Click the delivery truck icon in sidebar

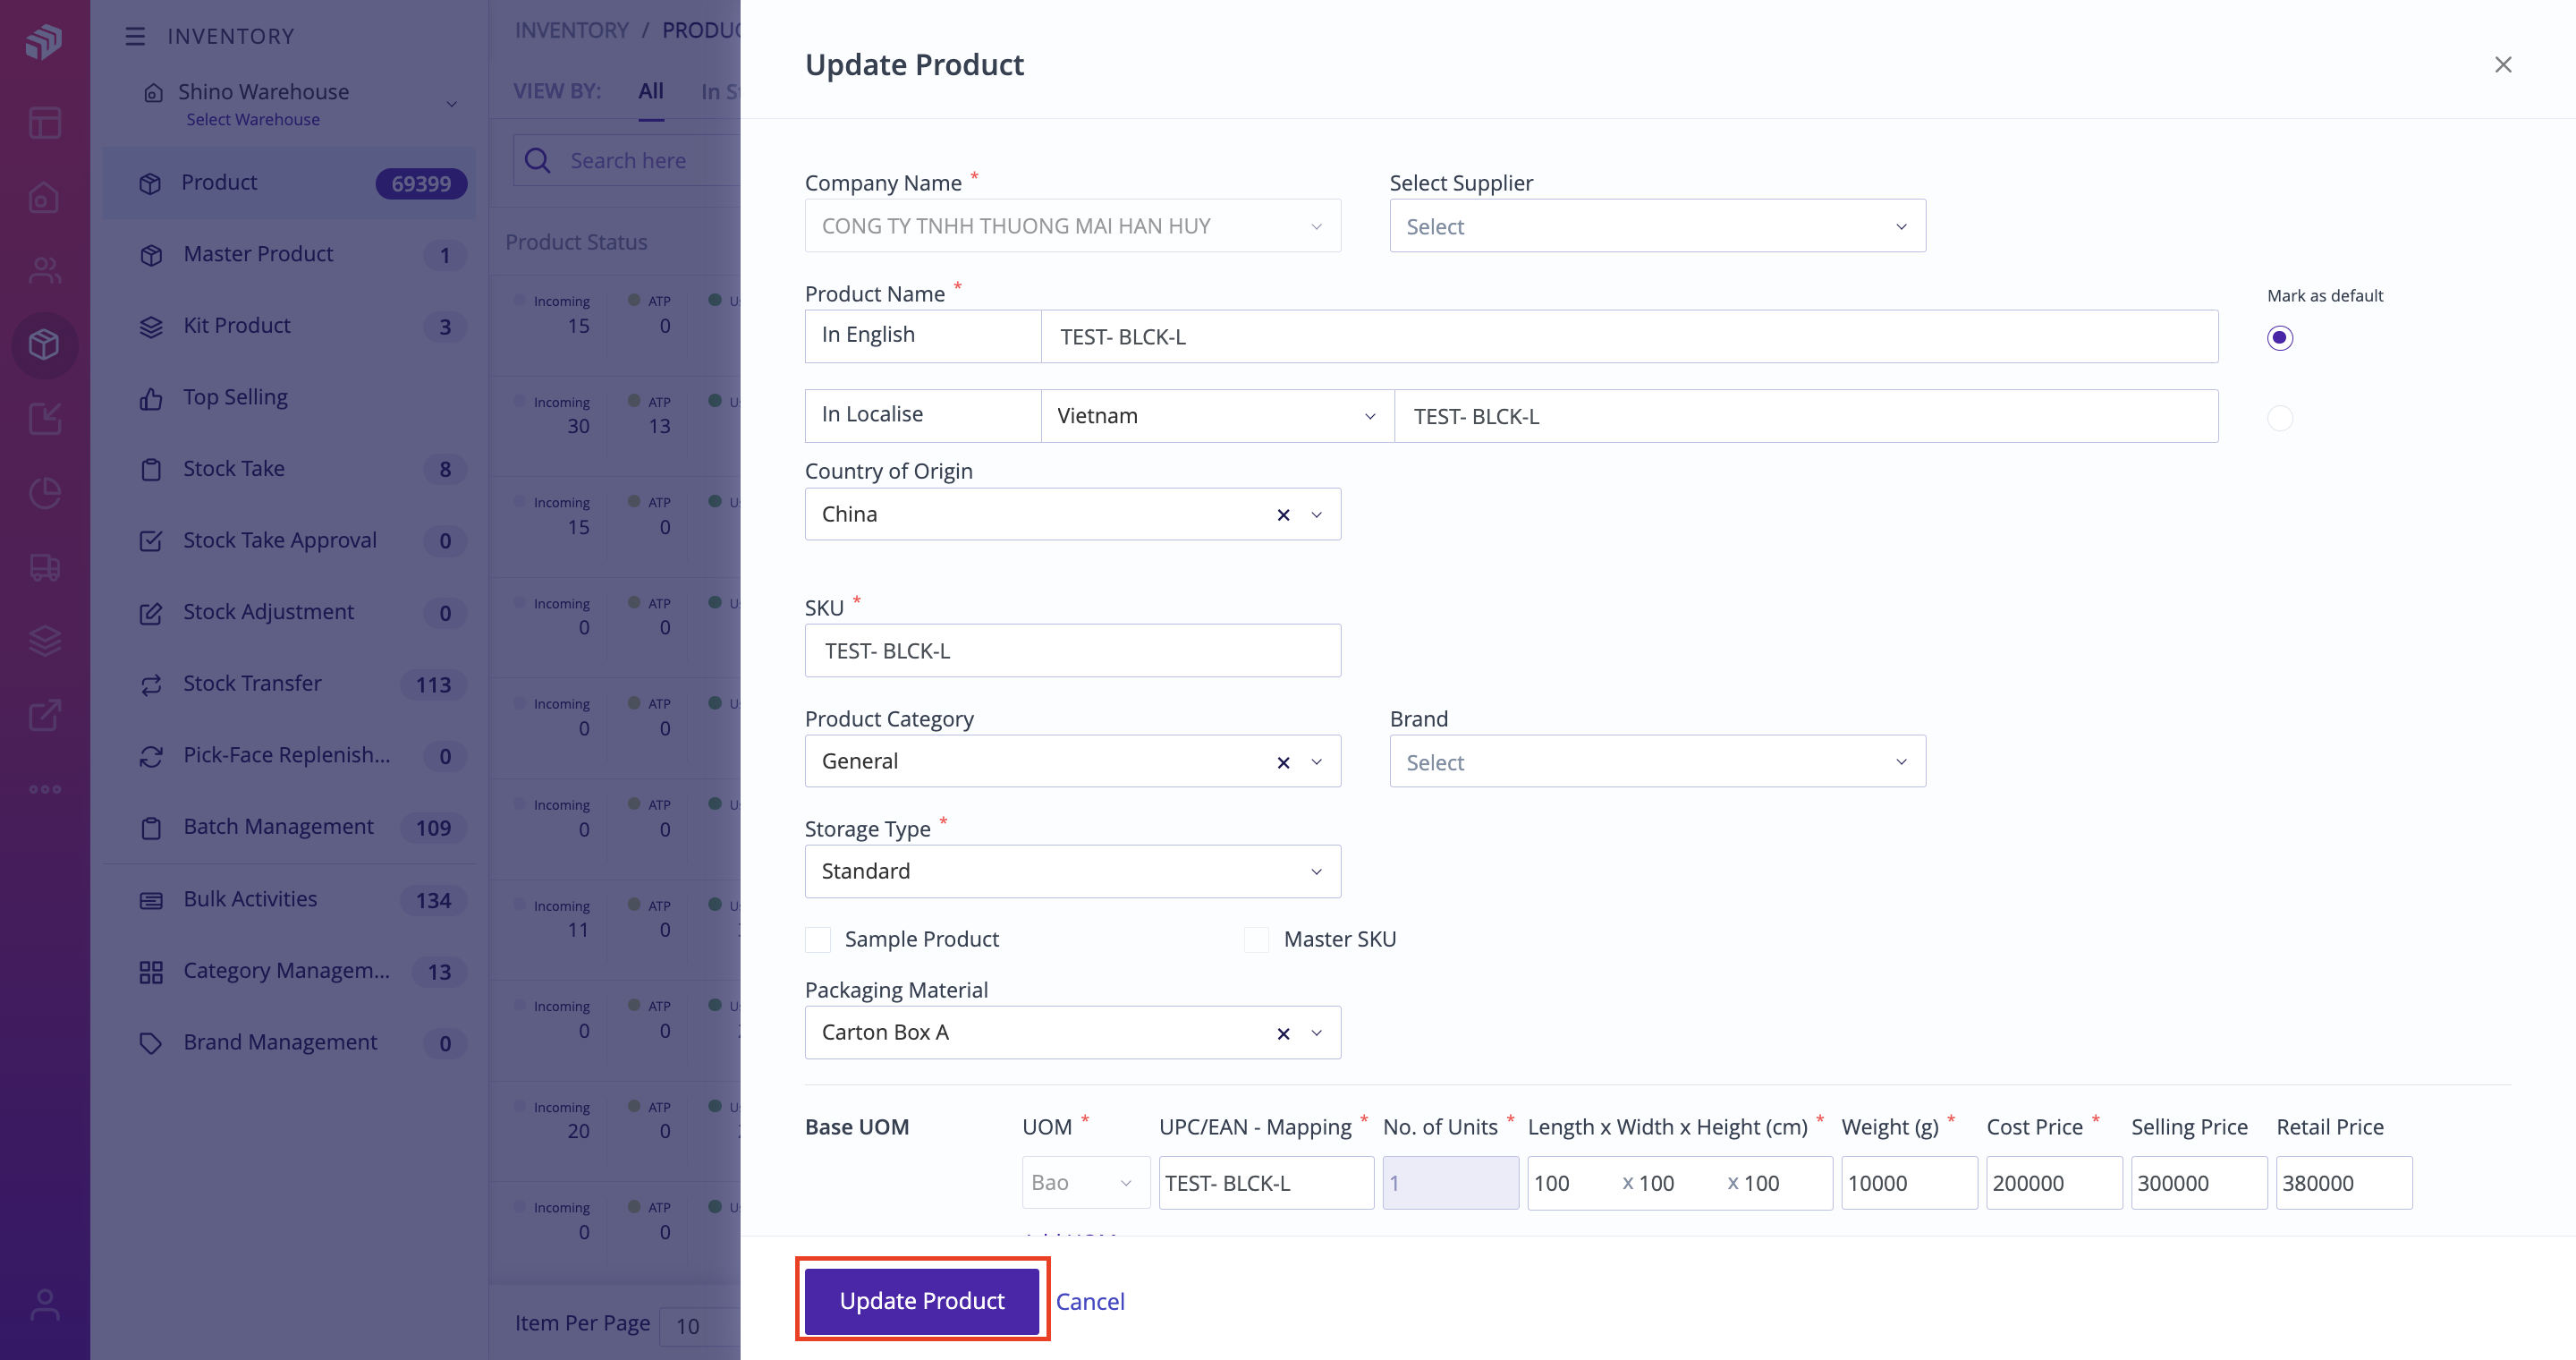45,568
